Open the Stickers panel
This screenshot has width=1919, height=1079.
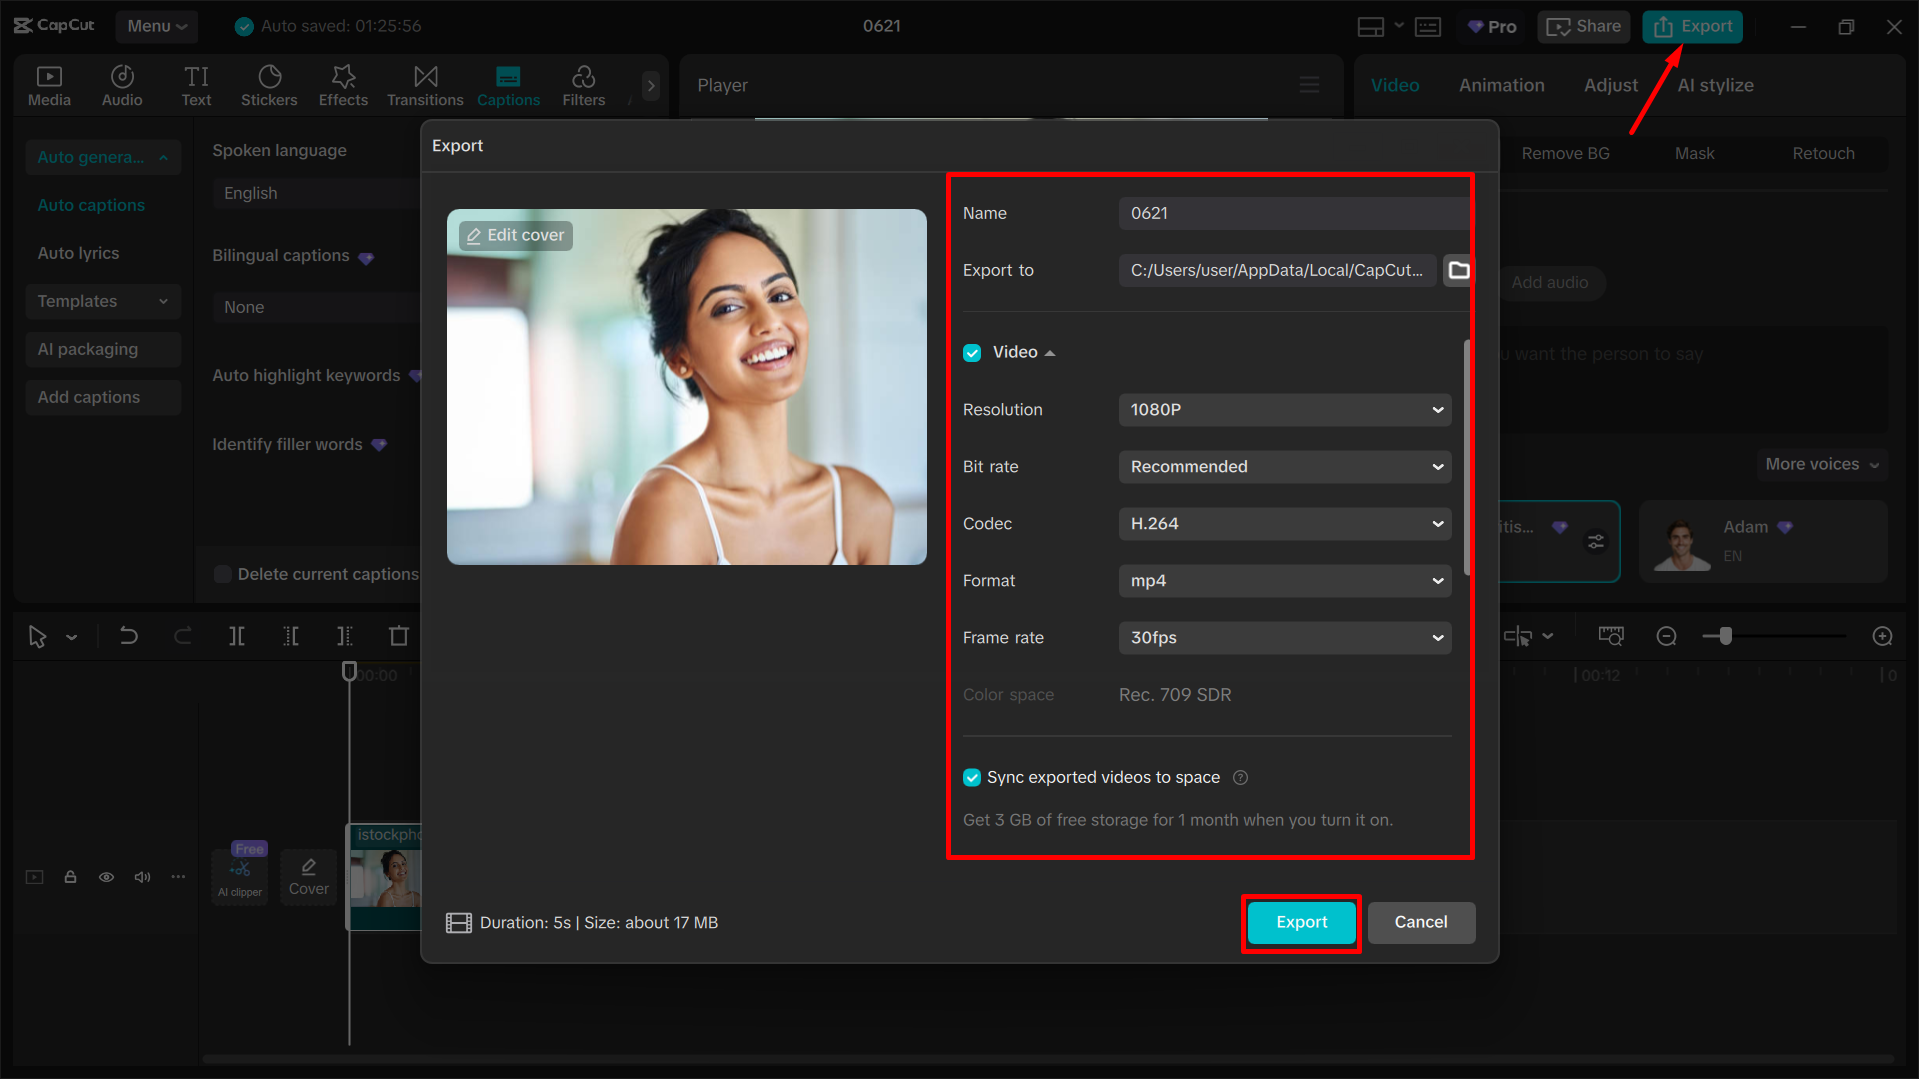click(x=269, y=86)
